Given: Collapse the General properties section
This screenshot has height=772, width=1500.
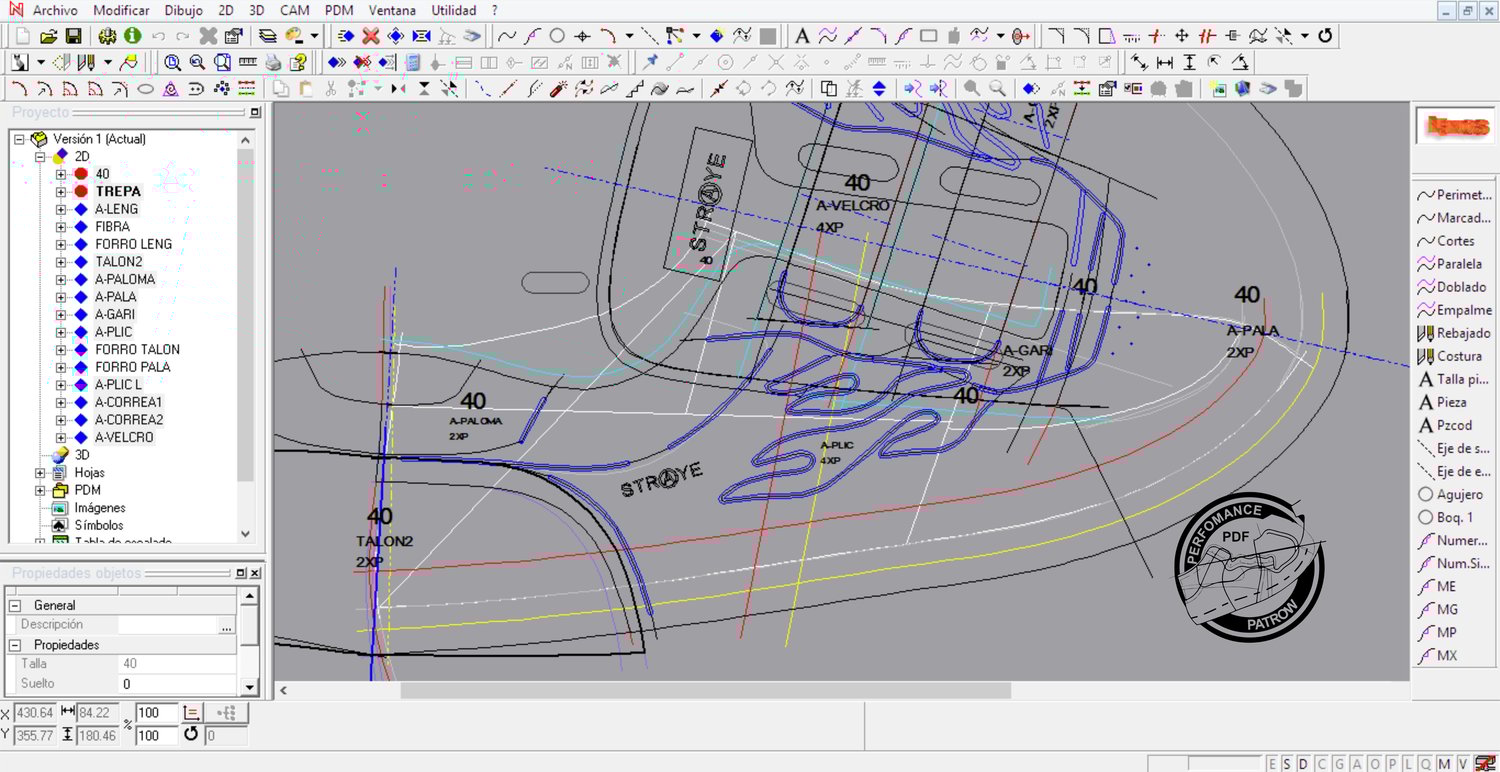Looking at the screenshot, I should tap(15, 605).
